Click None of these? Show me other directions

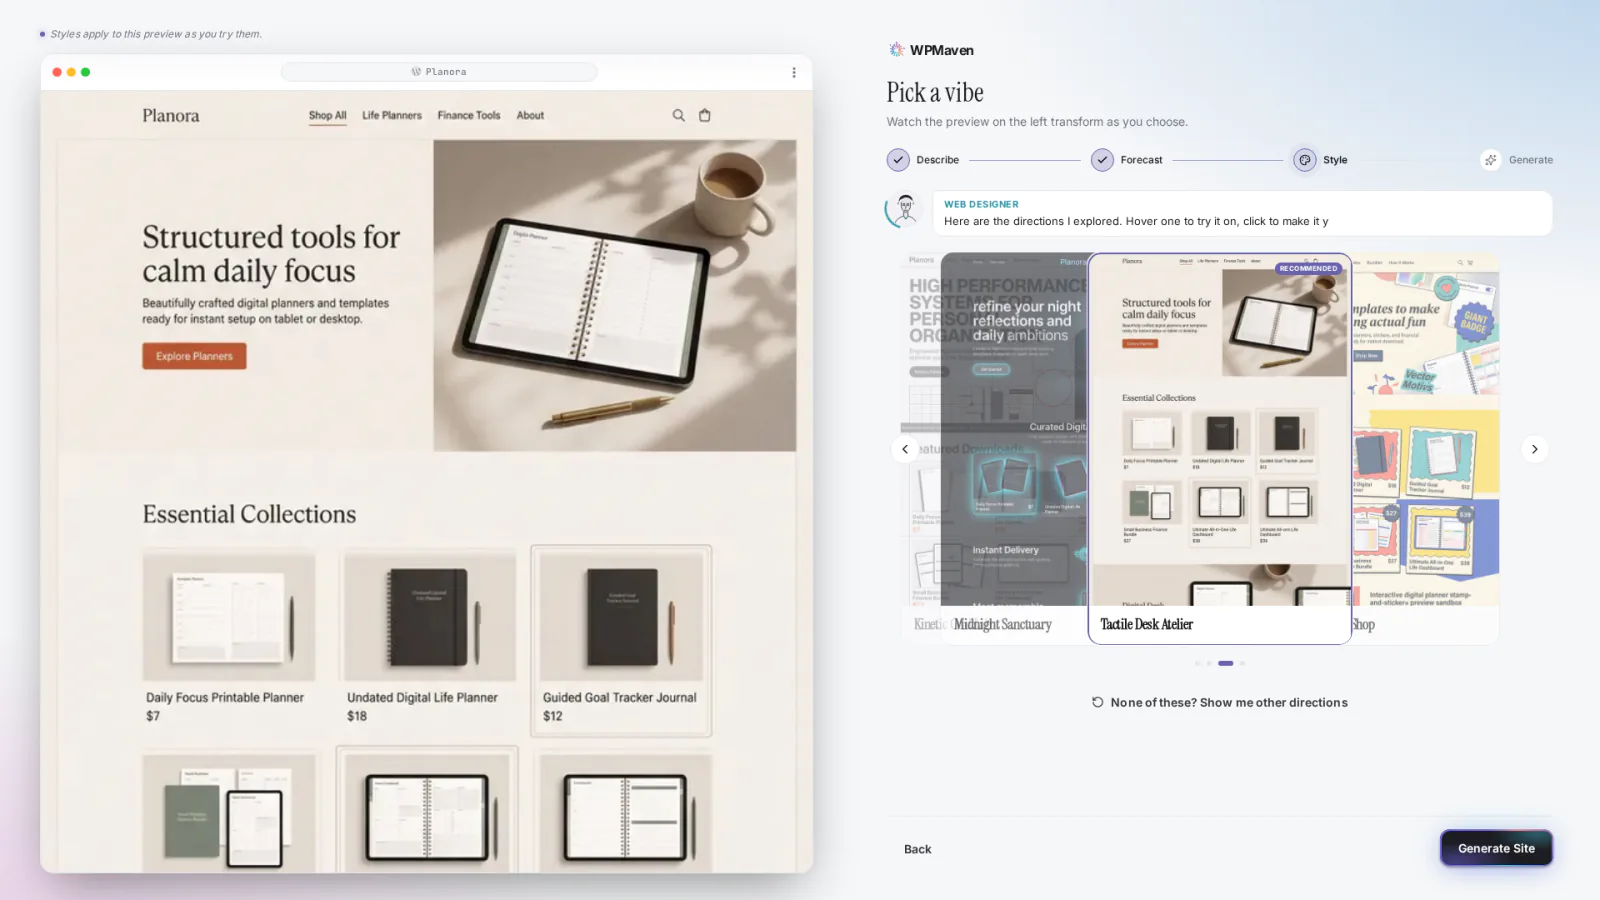1219,702
